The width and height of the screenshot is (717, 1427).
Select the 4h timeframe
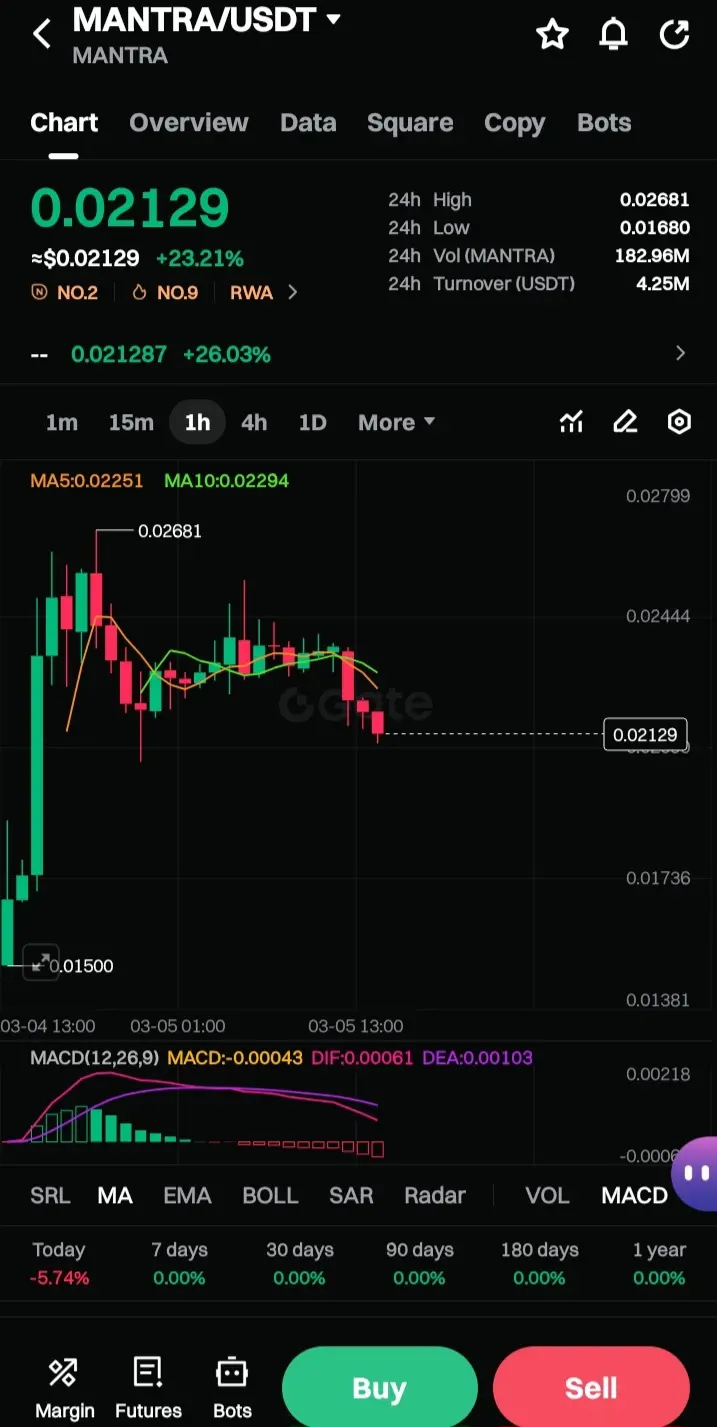[254, 422]
